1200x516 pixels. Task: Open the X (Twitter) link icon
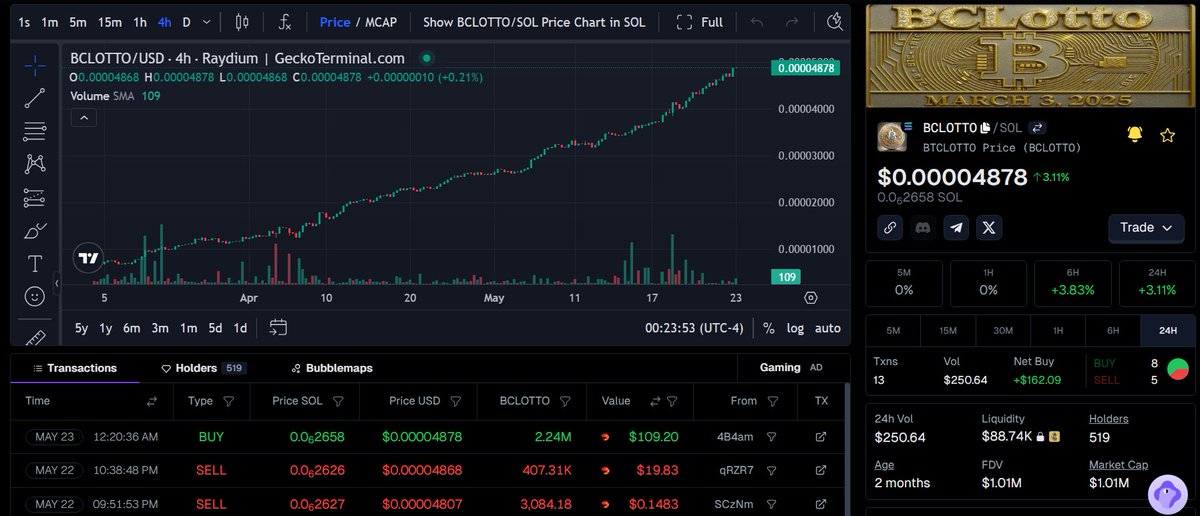point(990,228)
